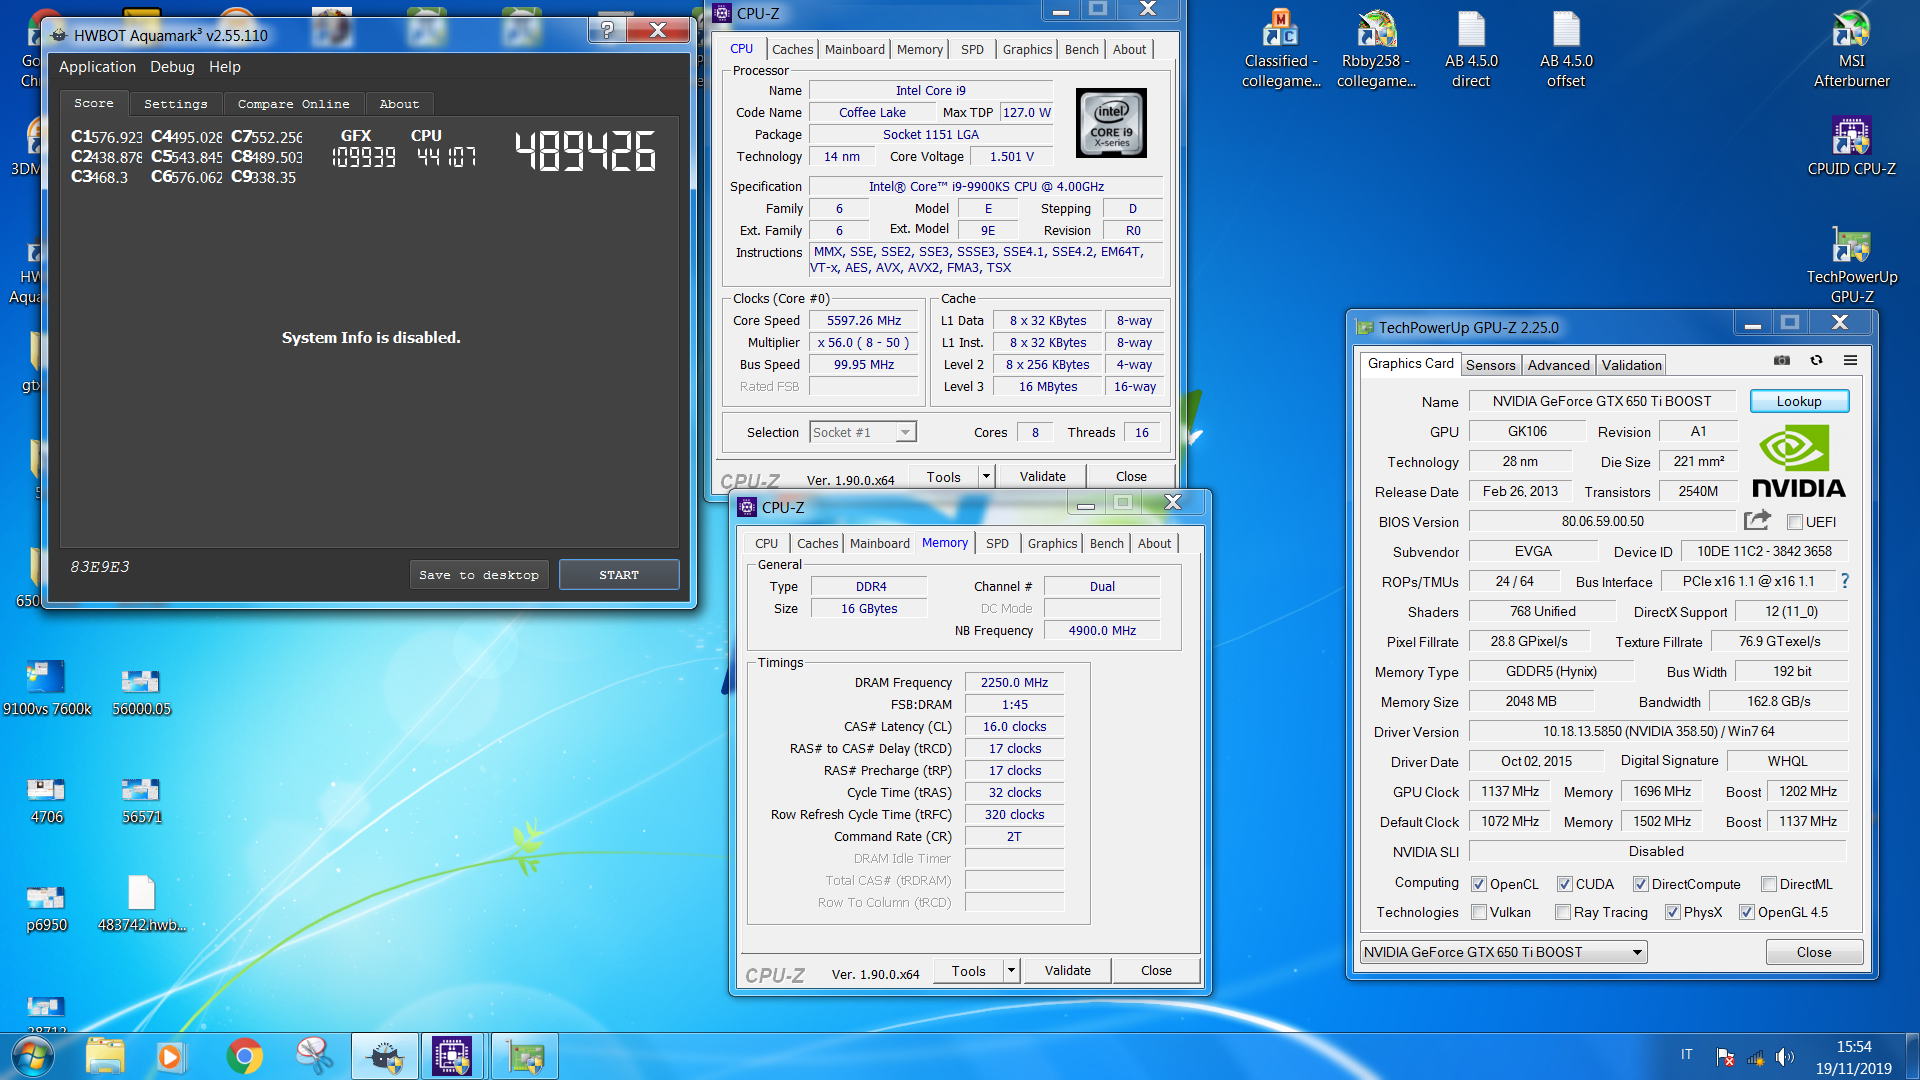Viewport: 1920px width, 1080px height.
Task: Open the Advanced tab in GPU-Z
Action: pyautogui.click(x=1558, y=365)
